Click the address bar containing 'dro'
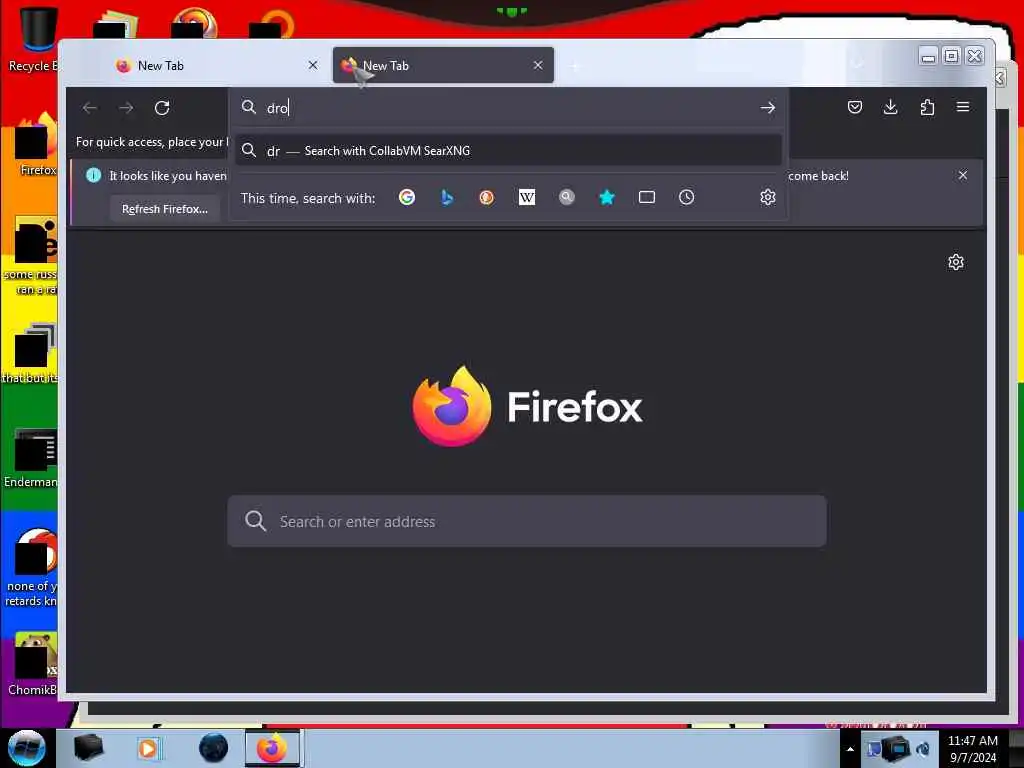Viewport: 1024px width, 768px height. tap(508, 108)
